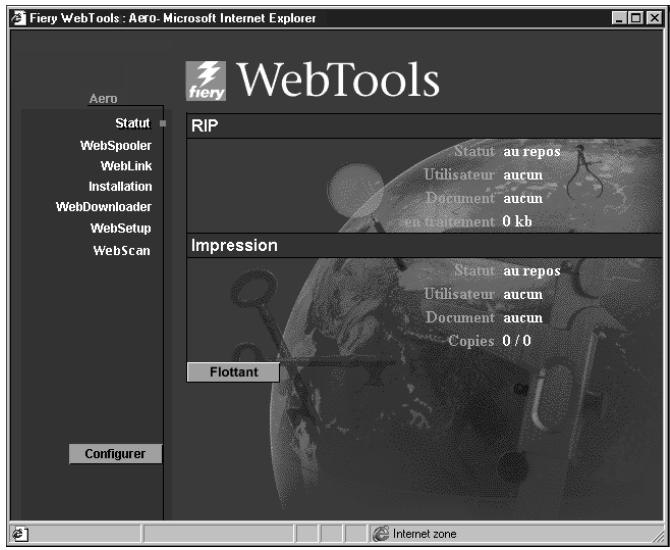Open WebScan from the sidebar

[x=122, y=250]
